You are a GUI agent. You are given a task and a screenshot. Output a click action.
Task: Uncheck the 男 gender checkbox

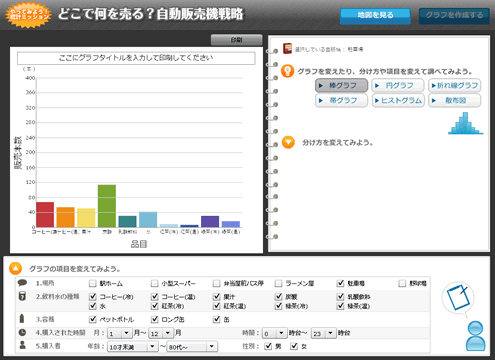pos(268,346)
